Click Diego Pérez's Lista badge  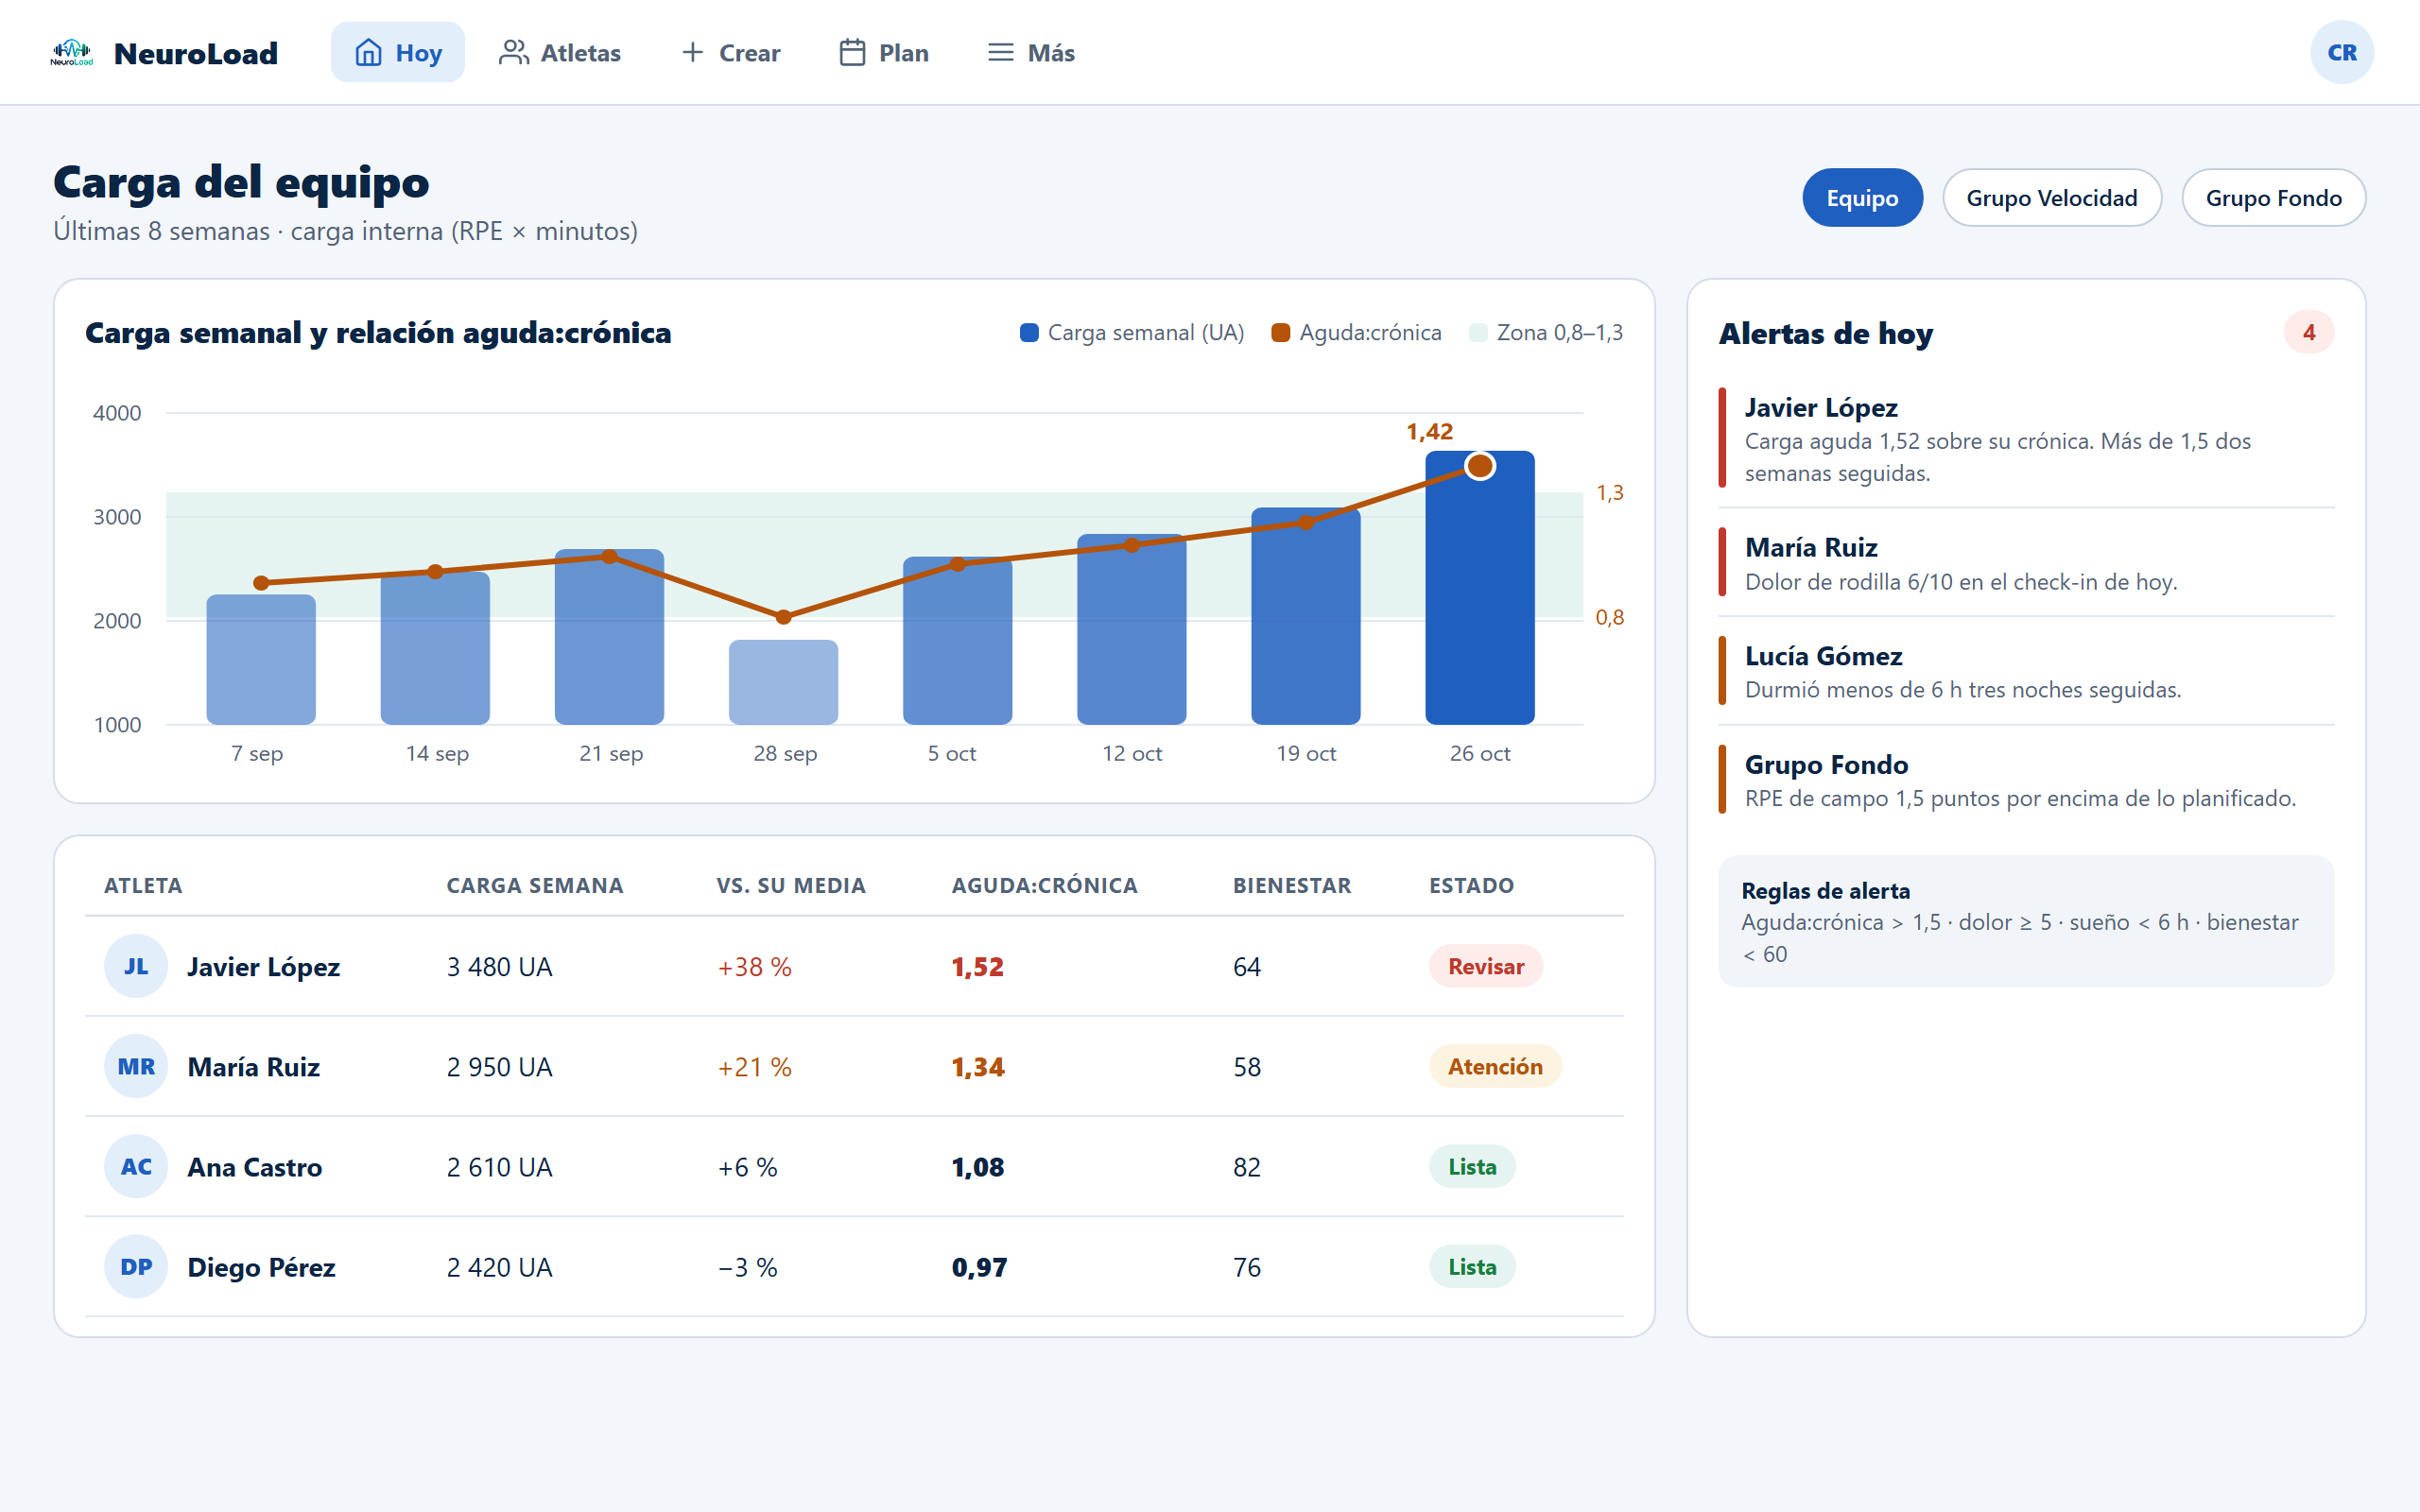[1472, 1266]
